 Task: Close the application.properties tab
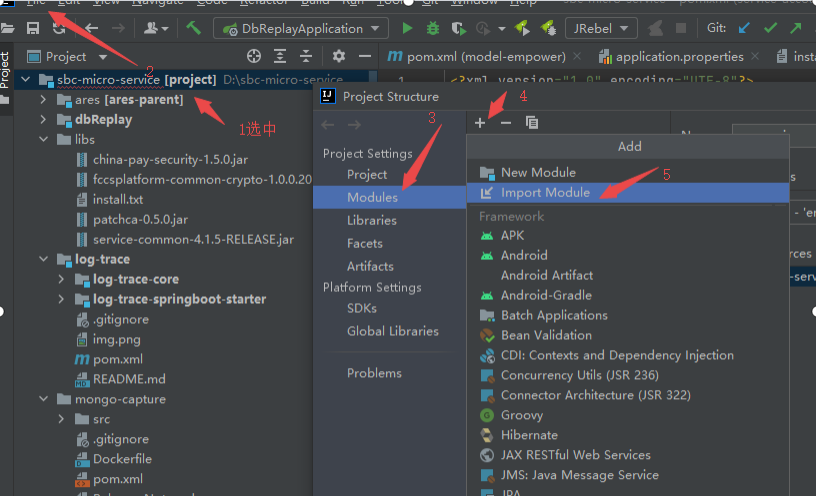click(755, 56)
